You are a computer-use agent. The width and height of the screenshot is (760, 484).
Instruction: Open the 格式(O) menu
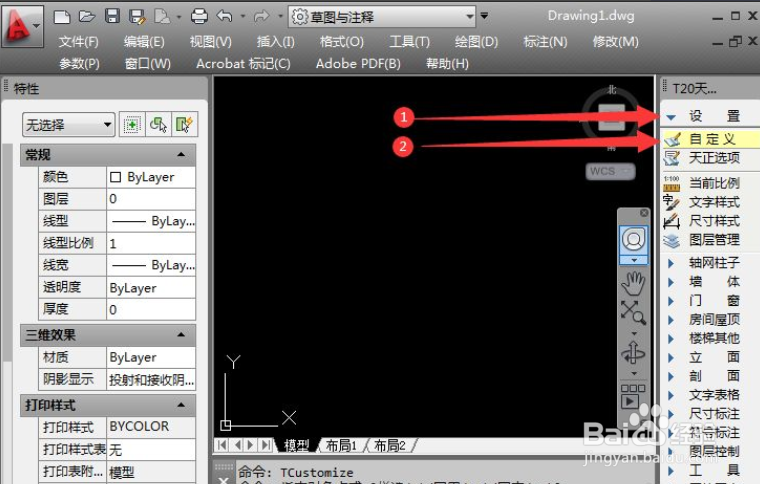click(342, 42)
